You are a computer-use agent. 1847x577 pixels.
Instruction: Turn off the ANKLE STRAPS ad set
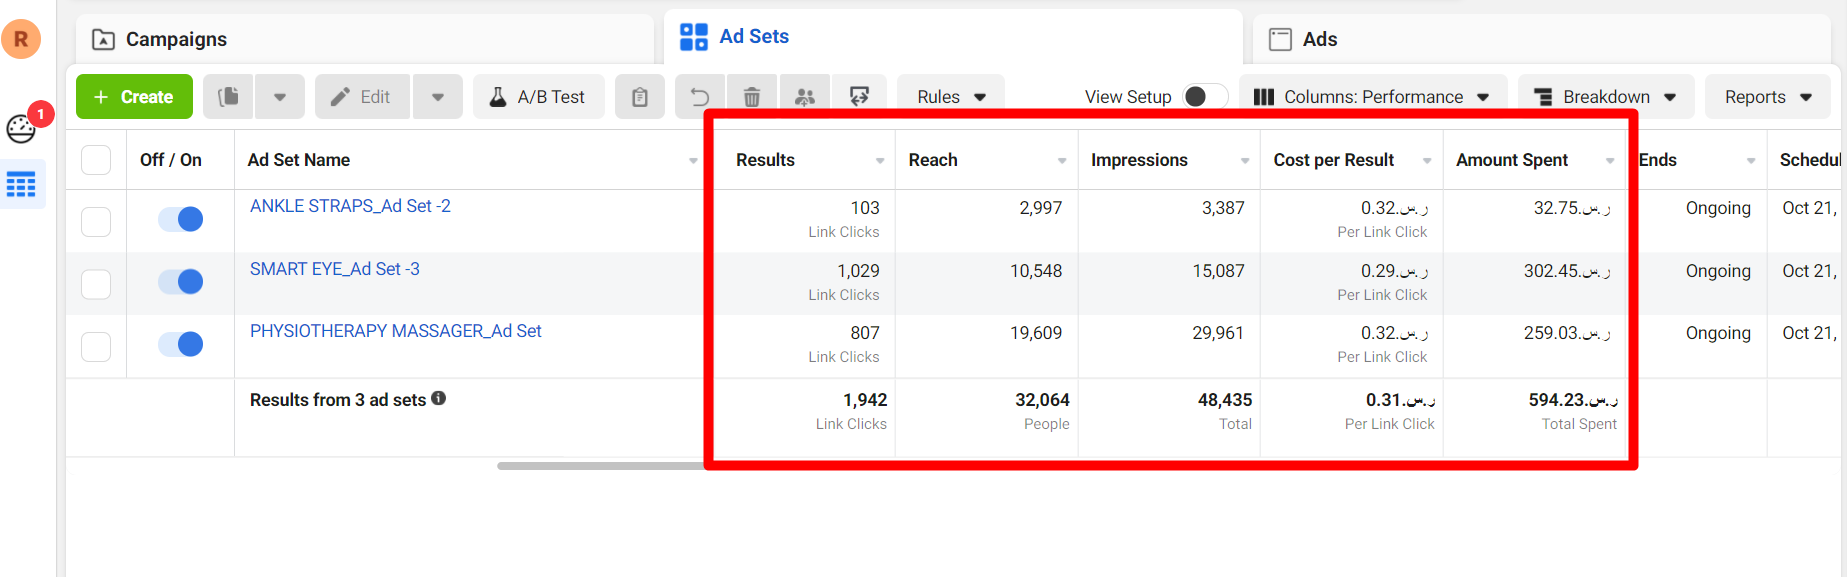point(181,219)
